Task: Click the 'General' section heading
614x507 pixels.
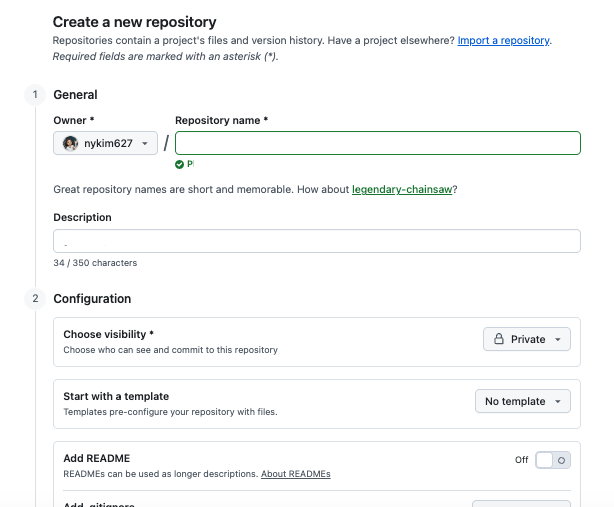Action: [75, 95]
